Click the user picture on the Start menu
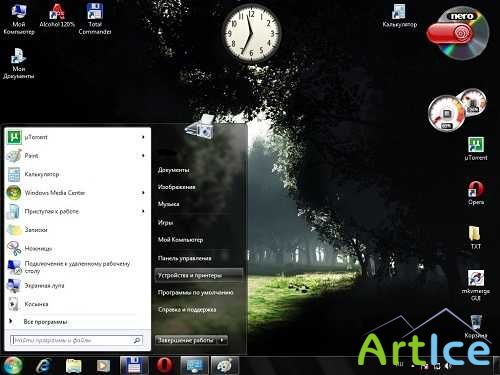 (201, 127)
